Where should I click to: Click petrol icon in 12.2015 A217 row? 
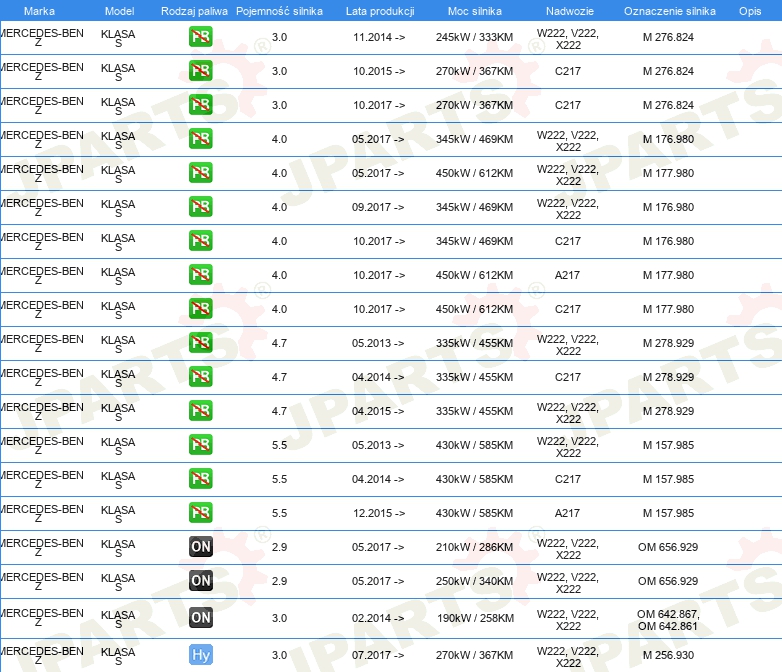pos(201,512)
